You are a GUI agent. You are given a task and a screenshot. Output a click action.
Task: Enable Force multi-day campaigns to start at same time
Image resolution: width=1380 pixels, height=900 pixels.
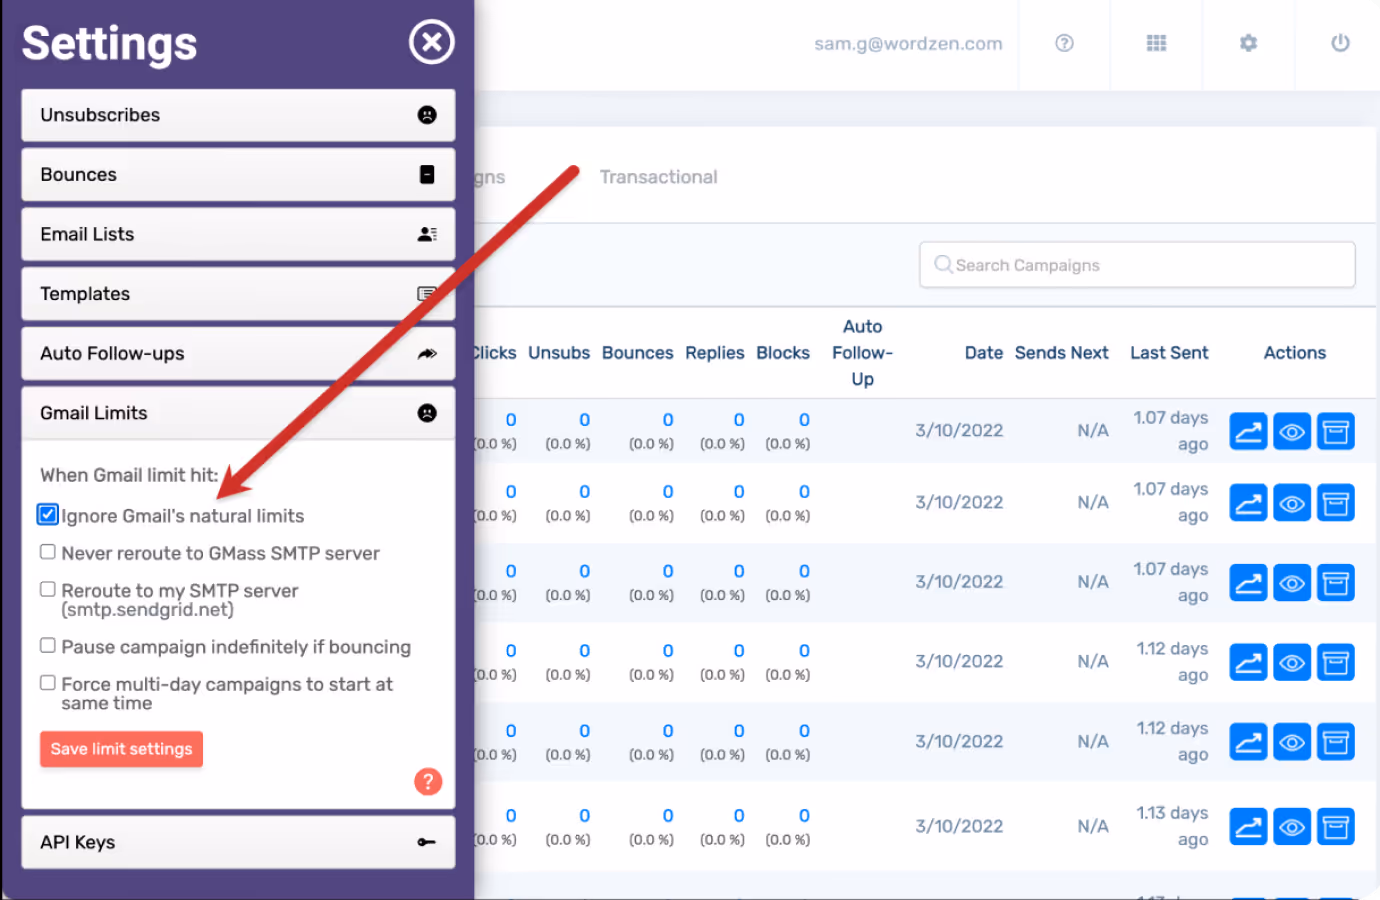pyautogui.click(x=48, y=683)
